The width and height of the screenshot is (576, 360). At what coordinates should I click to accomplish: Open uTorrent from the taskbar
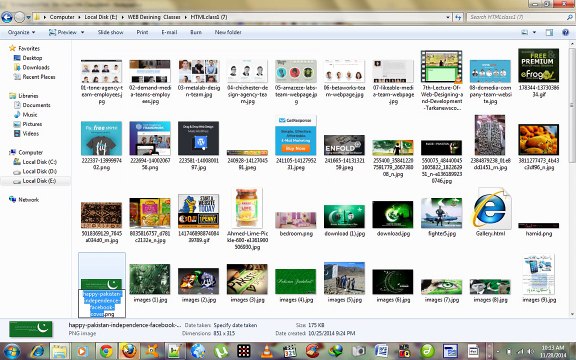221,351
